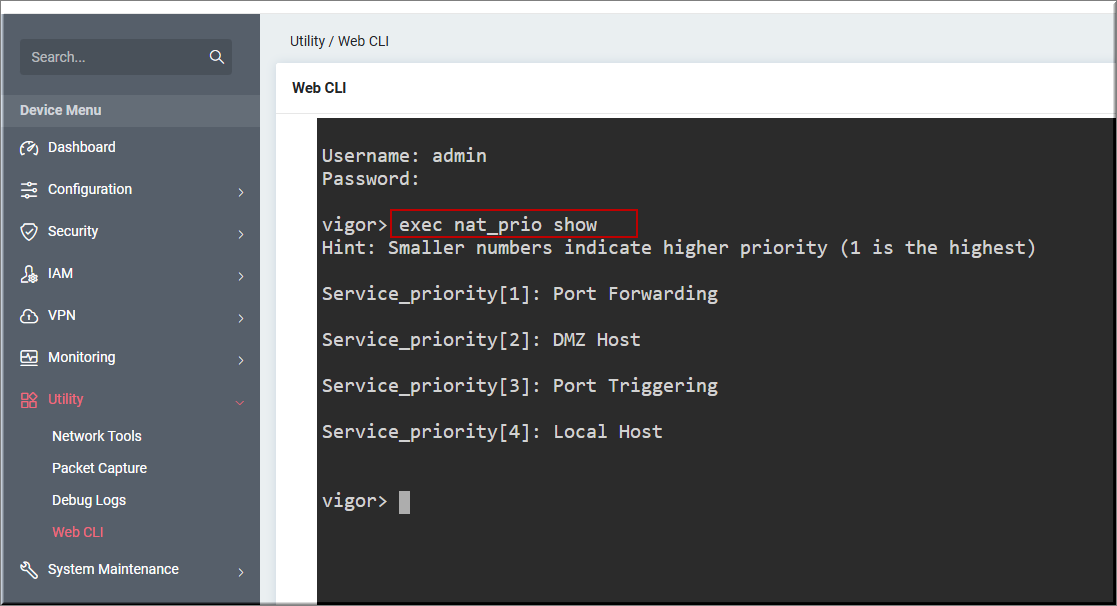
Task: Expand the System Maintenance chevron
Action: pyautogui.click(x=241, y=572)
